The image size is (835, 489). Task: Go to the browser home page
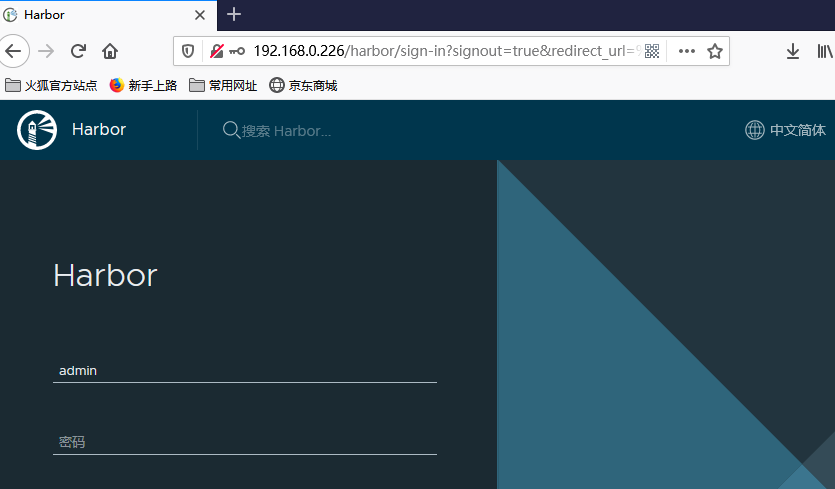pos(110,51)
